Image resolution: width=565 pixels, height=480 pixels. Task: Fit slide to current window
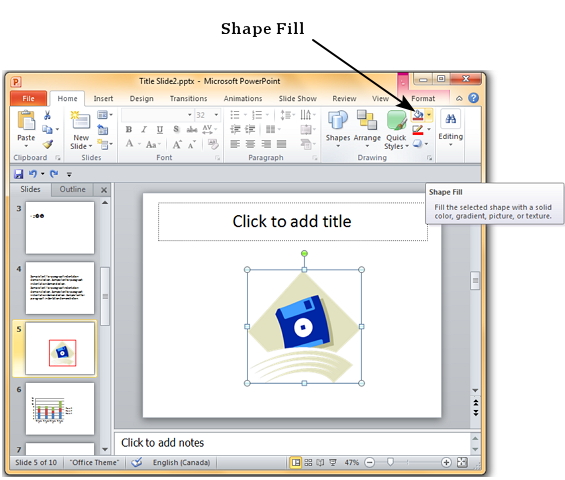462,462
